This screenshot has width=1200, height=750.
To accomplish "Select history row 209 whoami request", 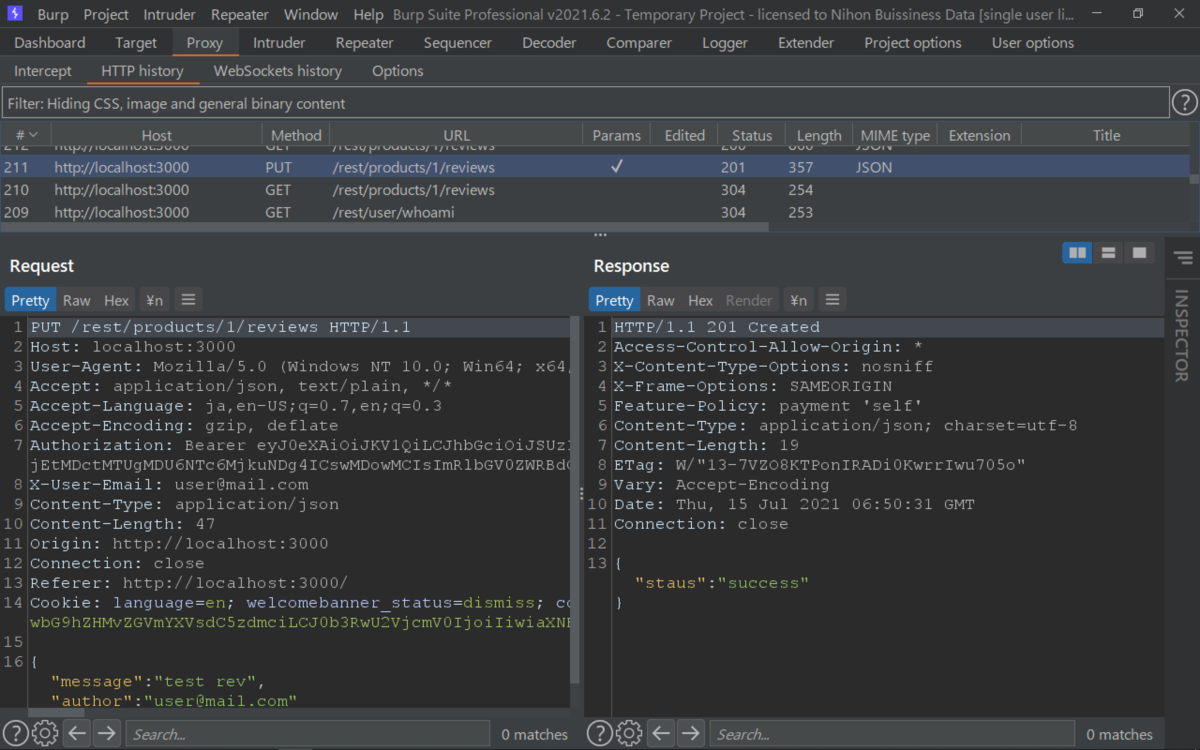I will (595, 212).
